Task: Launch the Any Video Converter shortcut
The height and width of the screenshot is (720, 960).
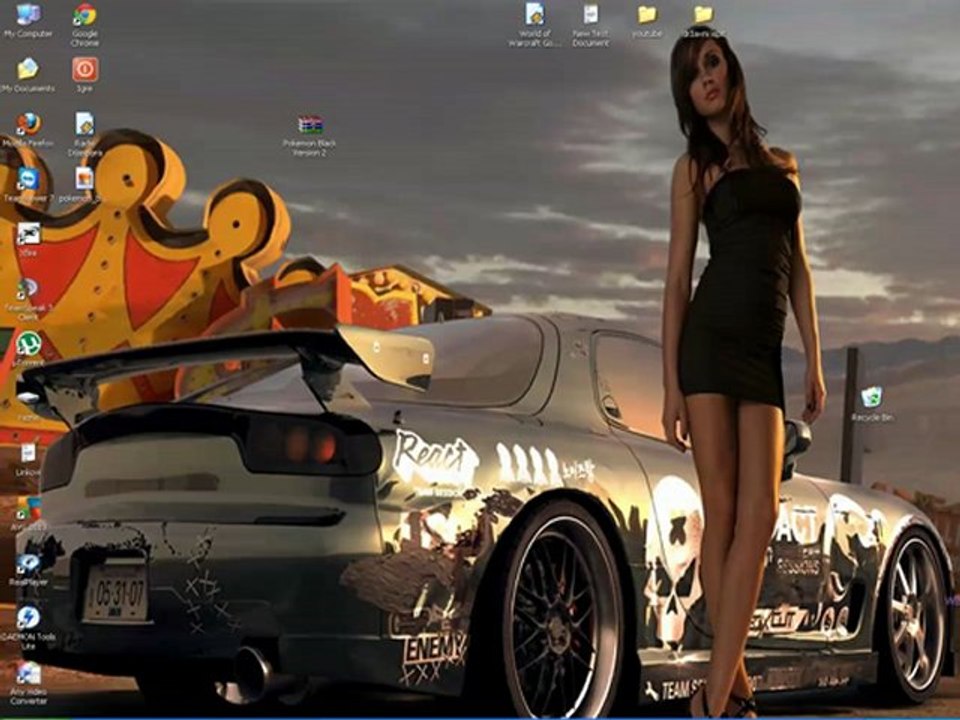Action: click(28, 673)
